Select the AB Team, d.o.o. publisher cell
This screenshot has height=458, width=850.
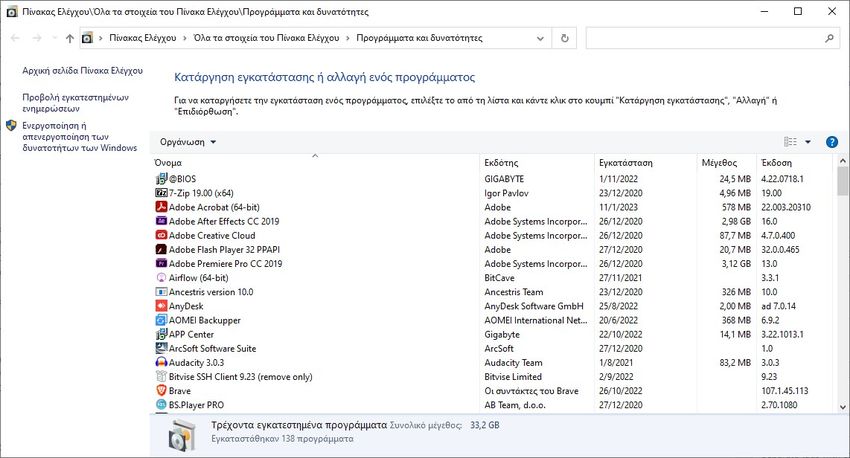click(515, 405)
